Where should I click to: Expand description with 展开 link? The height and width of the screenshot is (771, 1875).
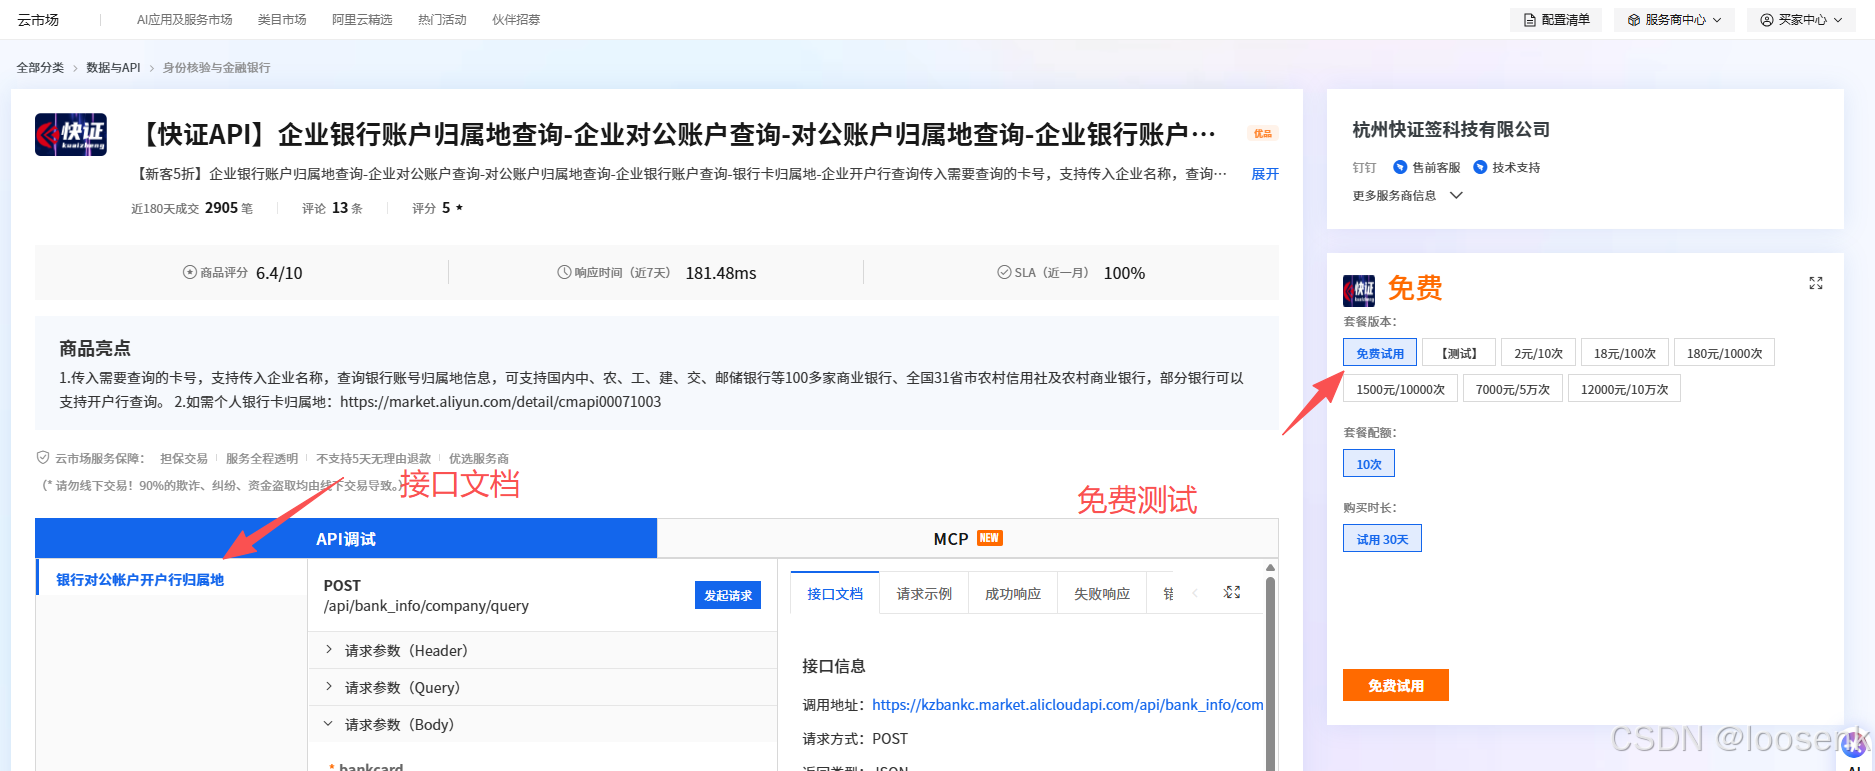pyautogui.click(x=1265, y=174)
